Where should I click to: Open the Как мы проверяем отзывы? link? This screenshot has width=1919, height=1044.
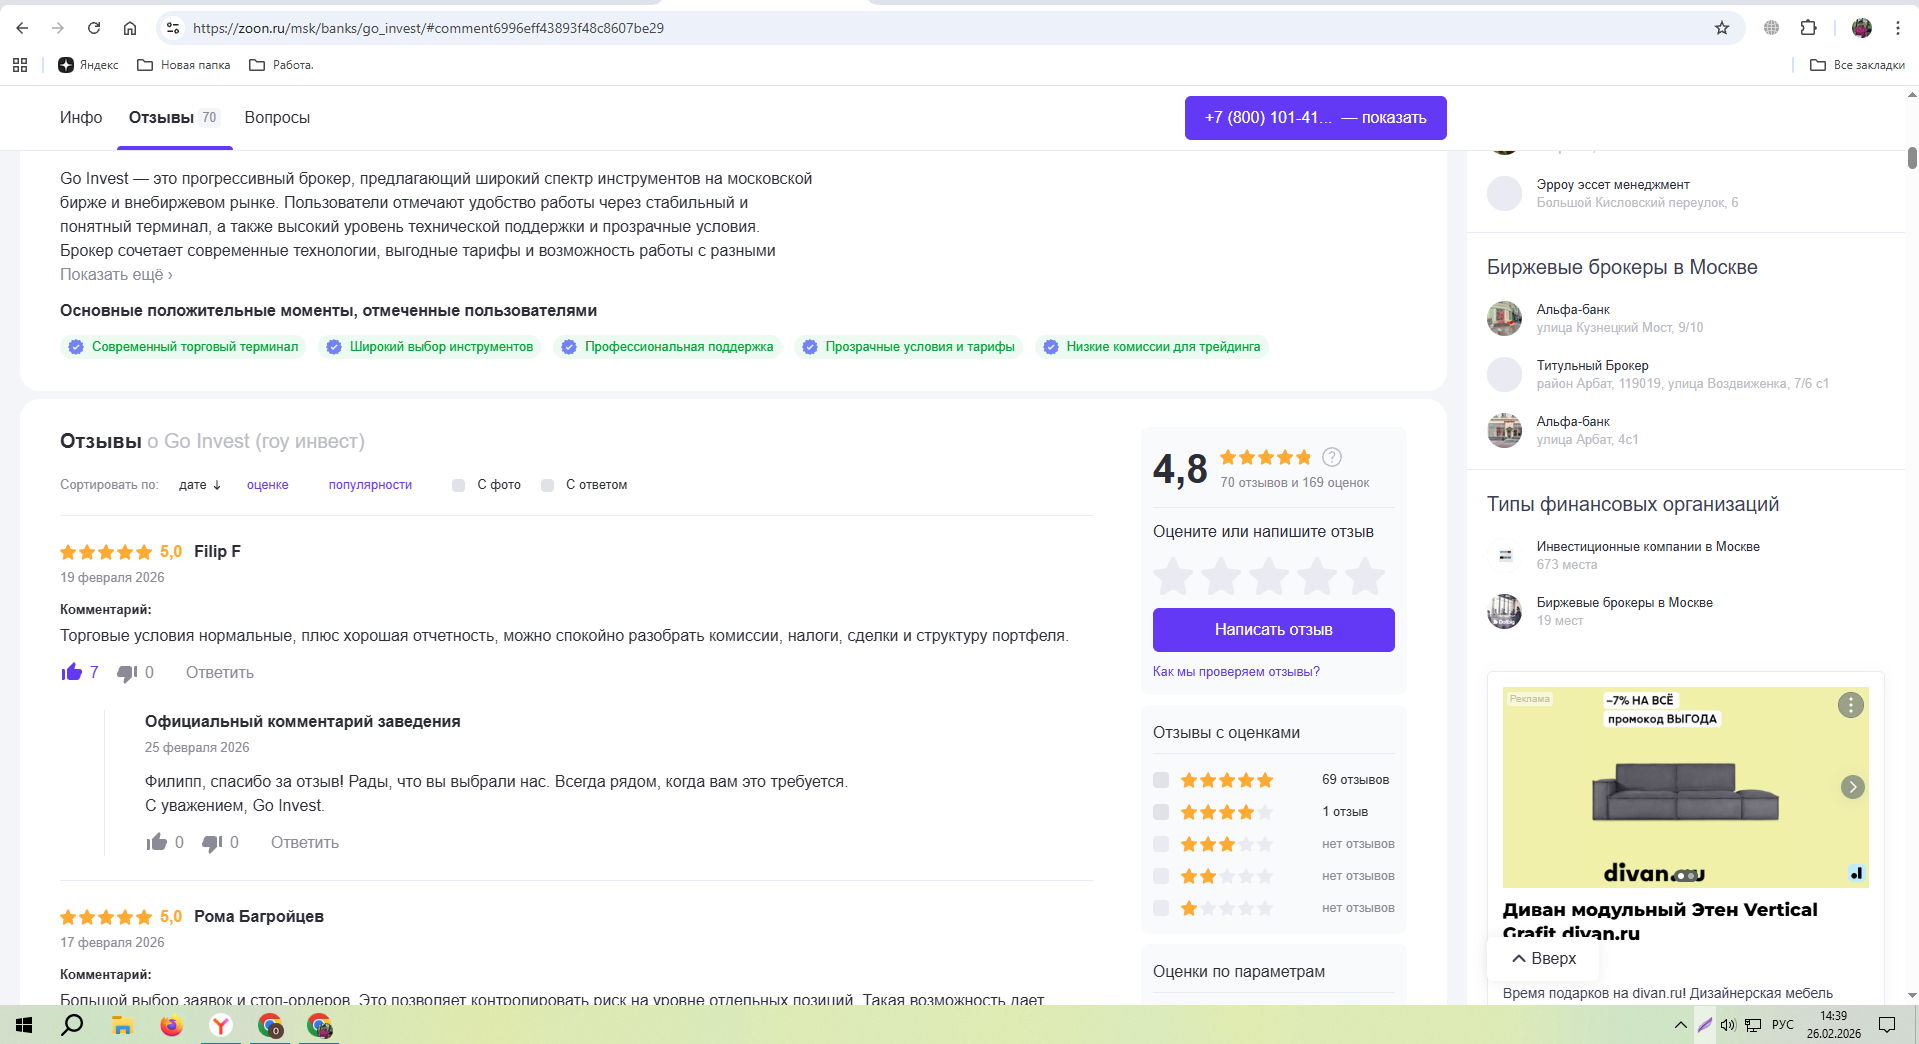1236,672
